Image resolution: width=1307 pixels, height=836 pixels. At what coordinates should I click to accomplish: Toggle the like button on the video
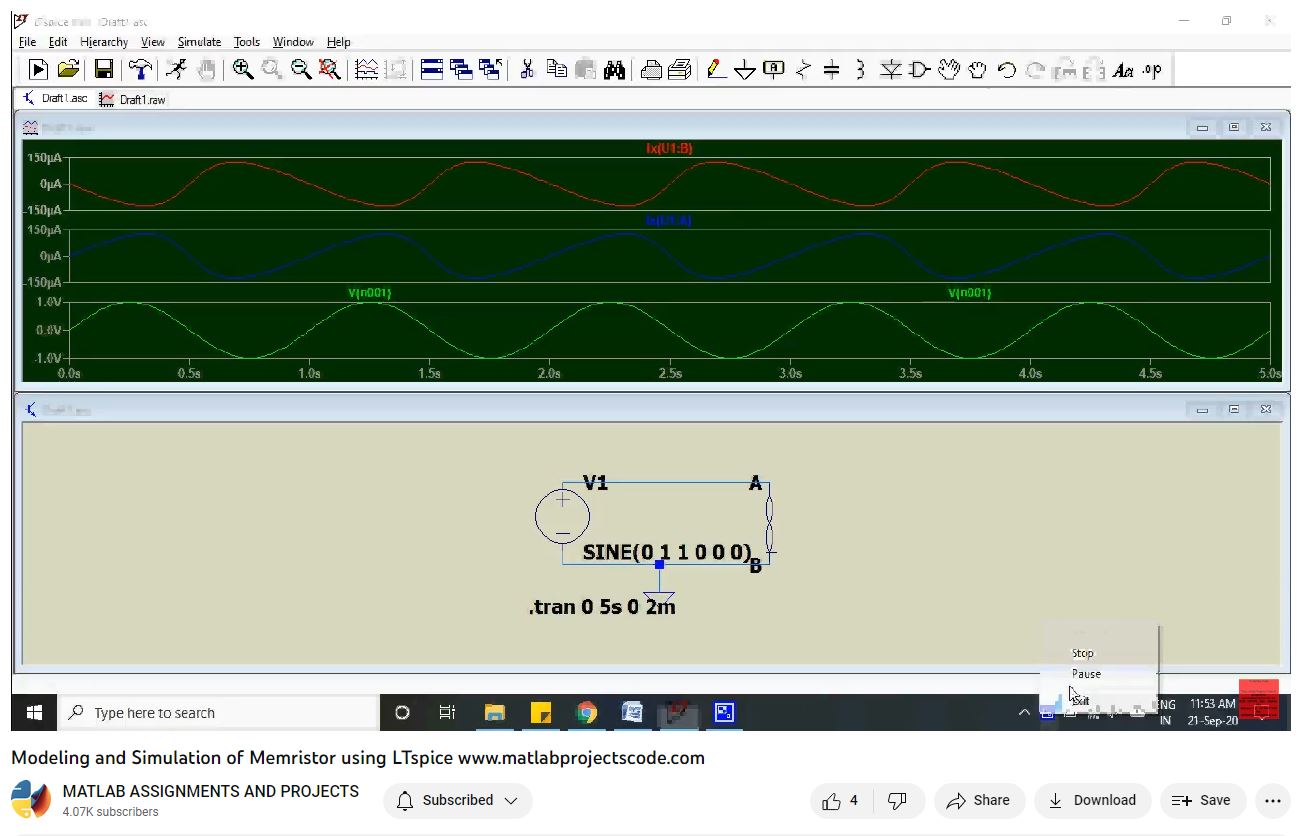pyautogui.click(x=840, y=801)
